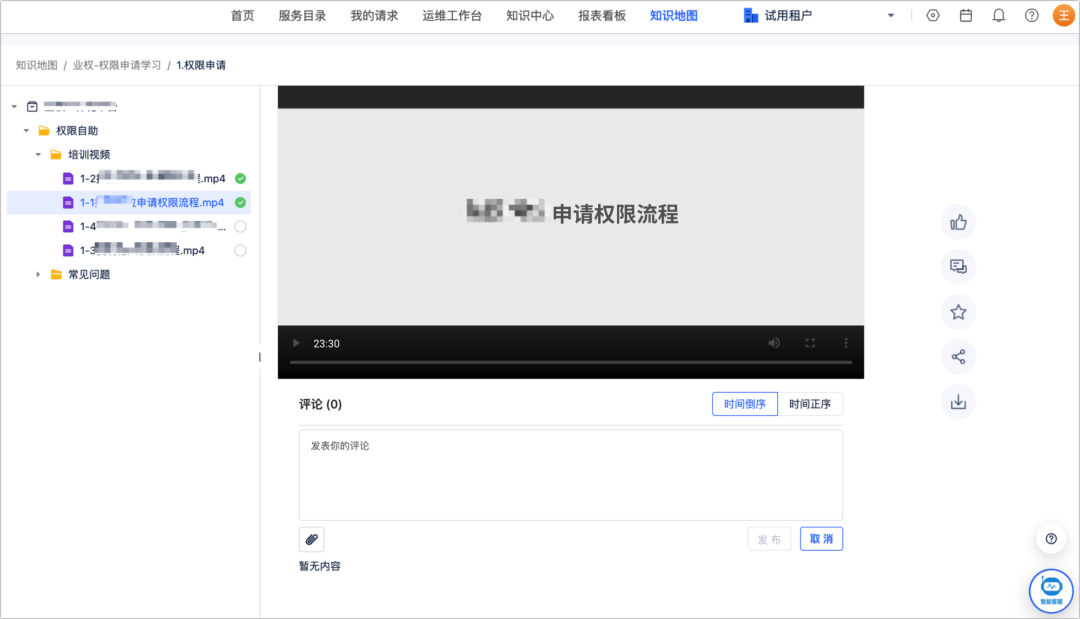This screenshot has width=1080, height=619.
Task: Click the 培训视频 folder icon
Action: 56,155
